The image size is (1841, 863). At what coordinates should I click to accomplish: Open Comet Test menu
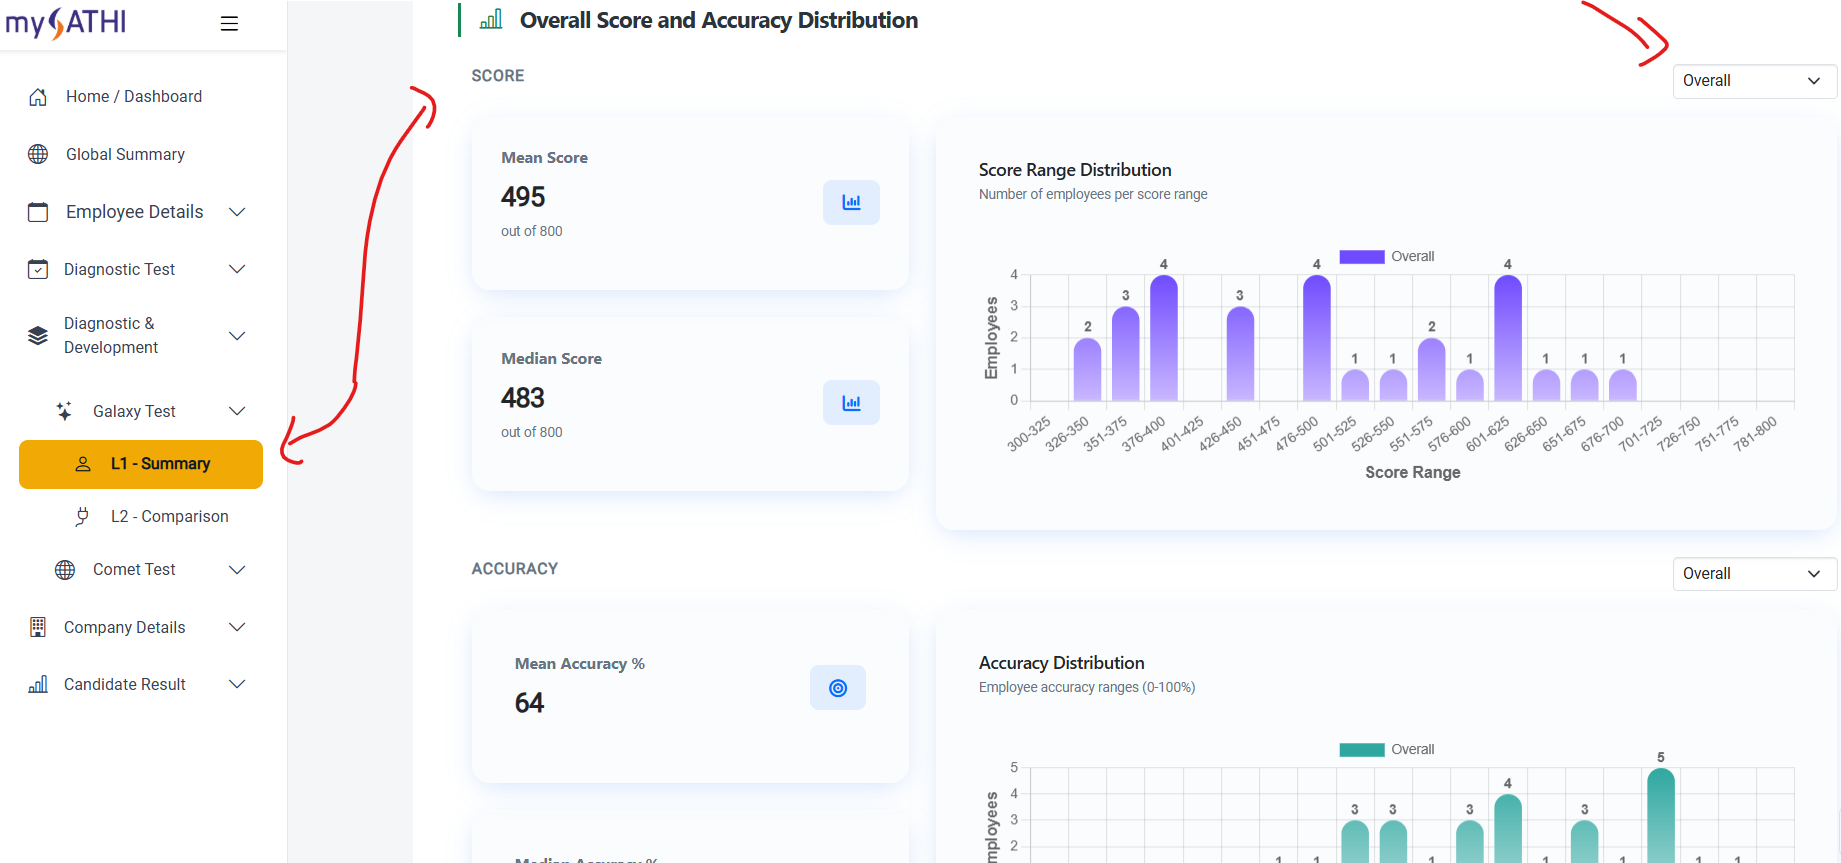pos(134,569)
